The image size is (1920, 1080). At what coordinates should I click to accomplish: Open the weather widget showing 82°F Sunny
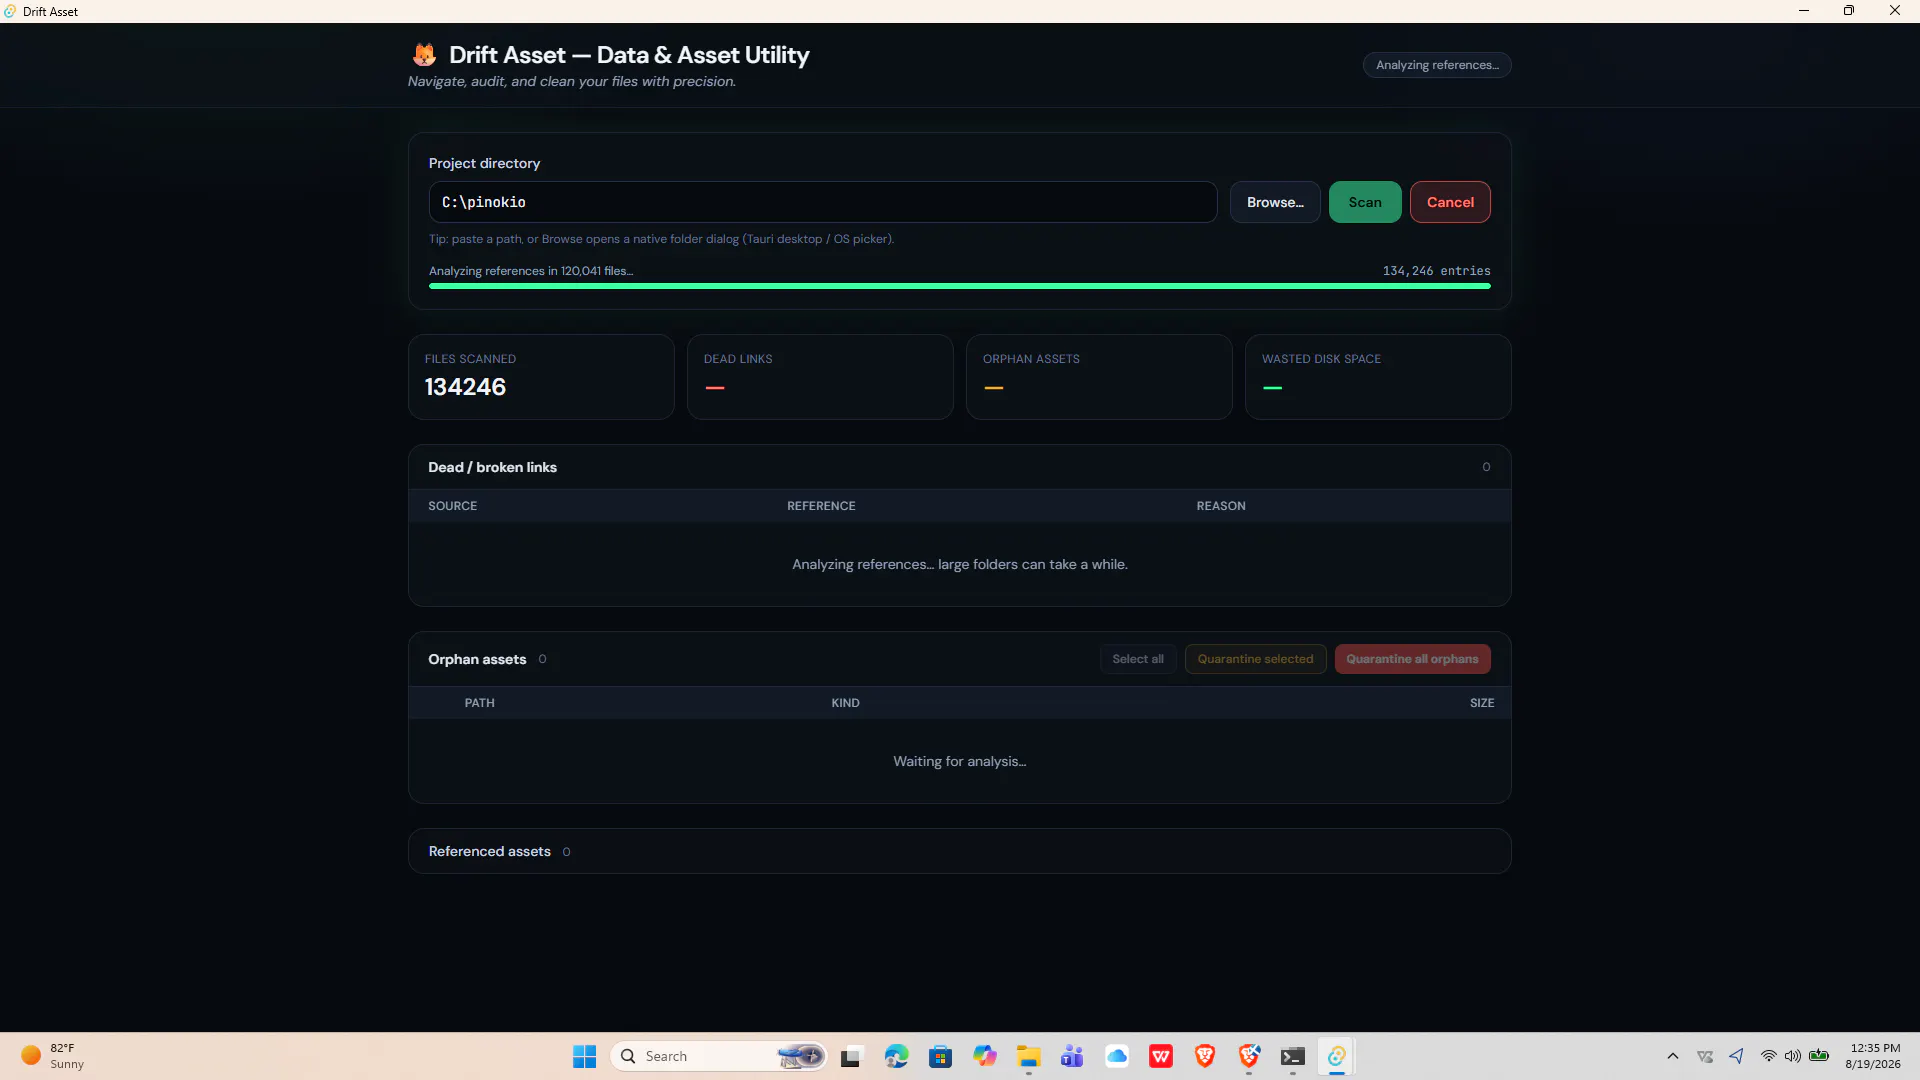(53, 1056)
